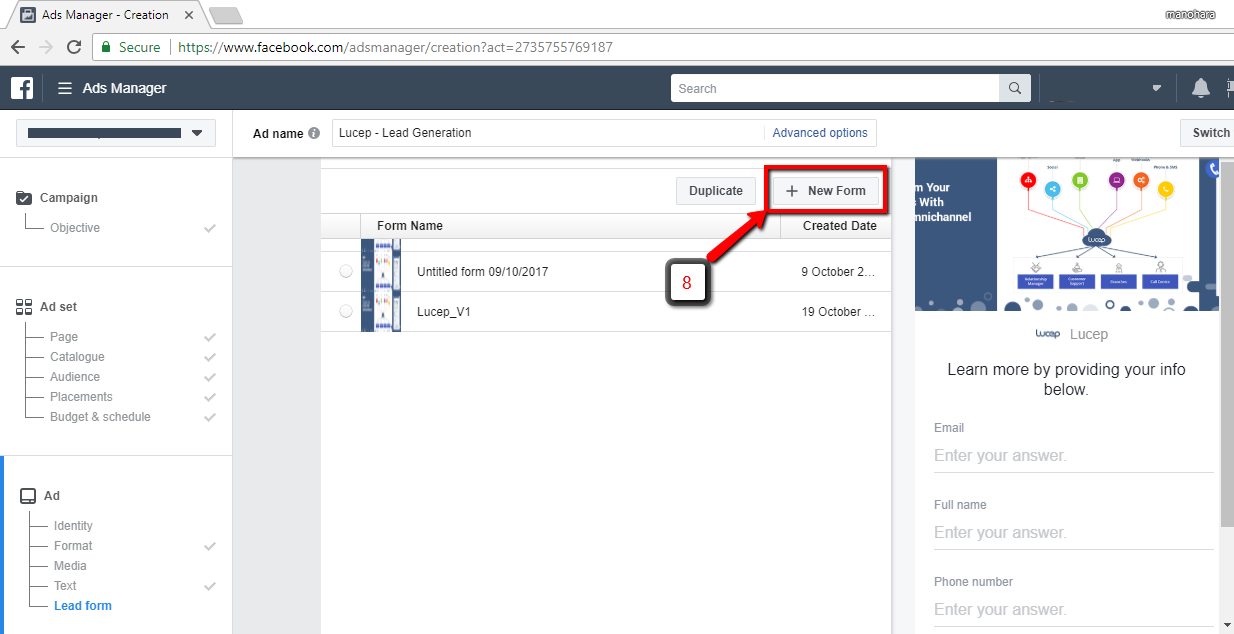Click the search magnifier button
The width and height of the screenshot is (1234, 634).
(x=1015, y=88)
